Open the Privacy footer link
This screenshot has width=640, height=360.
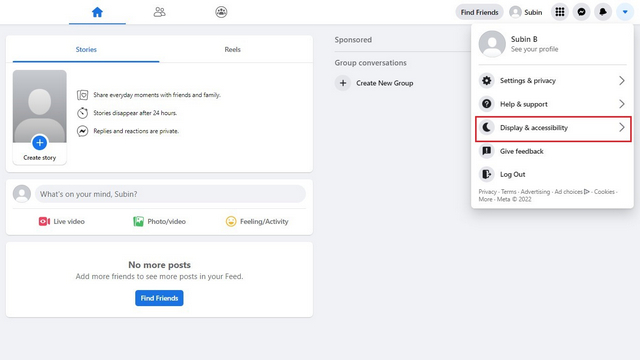487,192
